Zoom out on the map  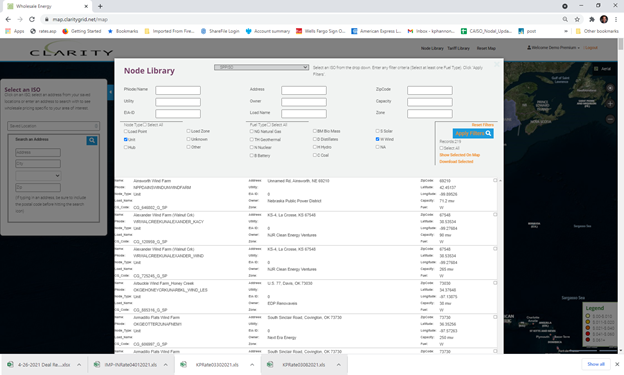click(610, 119)
